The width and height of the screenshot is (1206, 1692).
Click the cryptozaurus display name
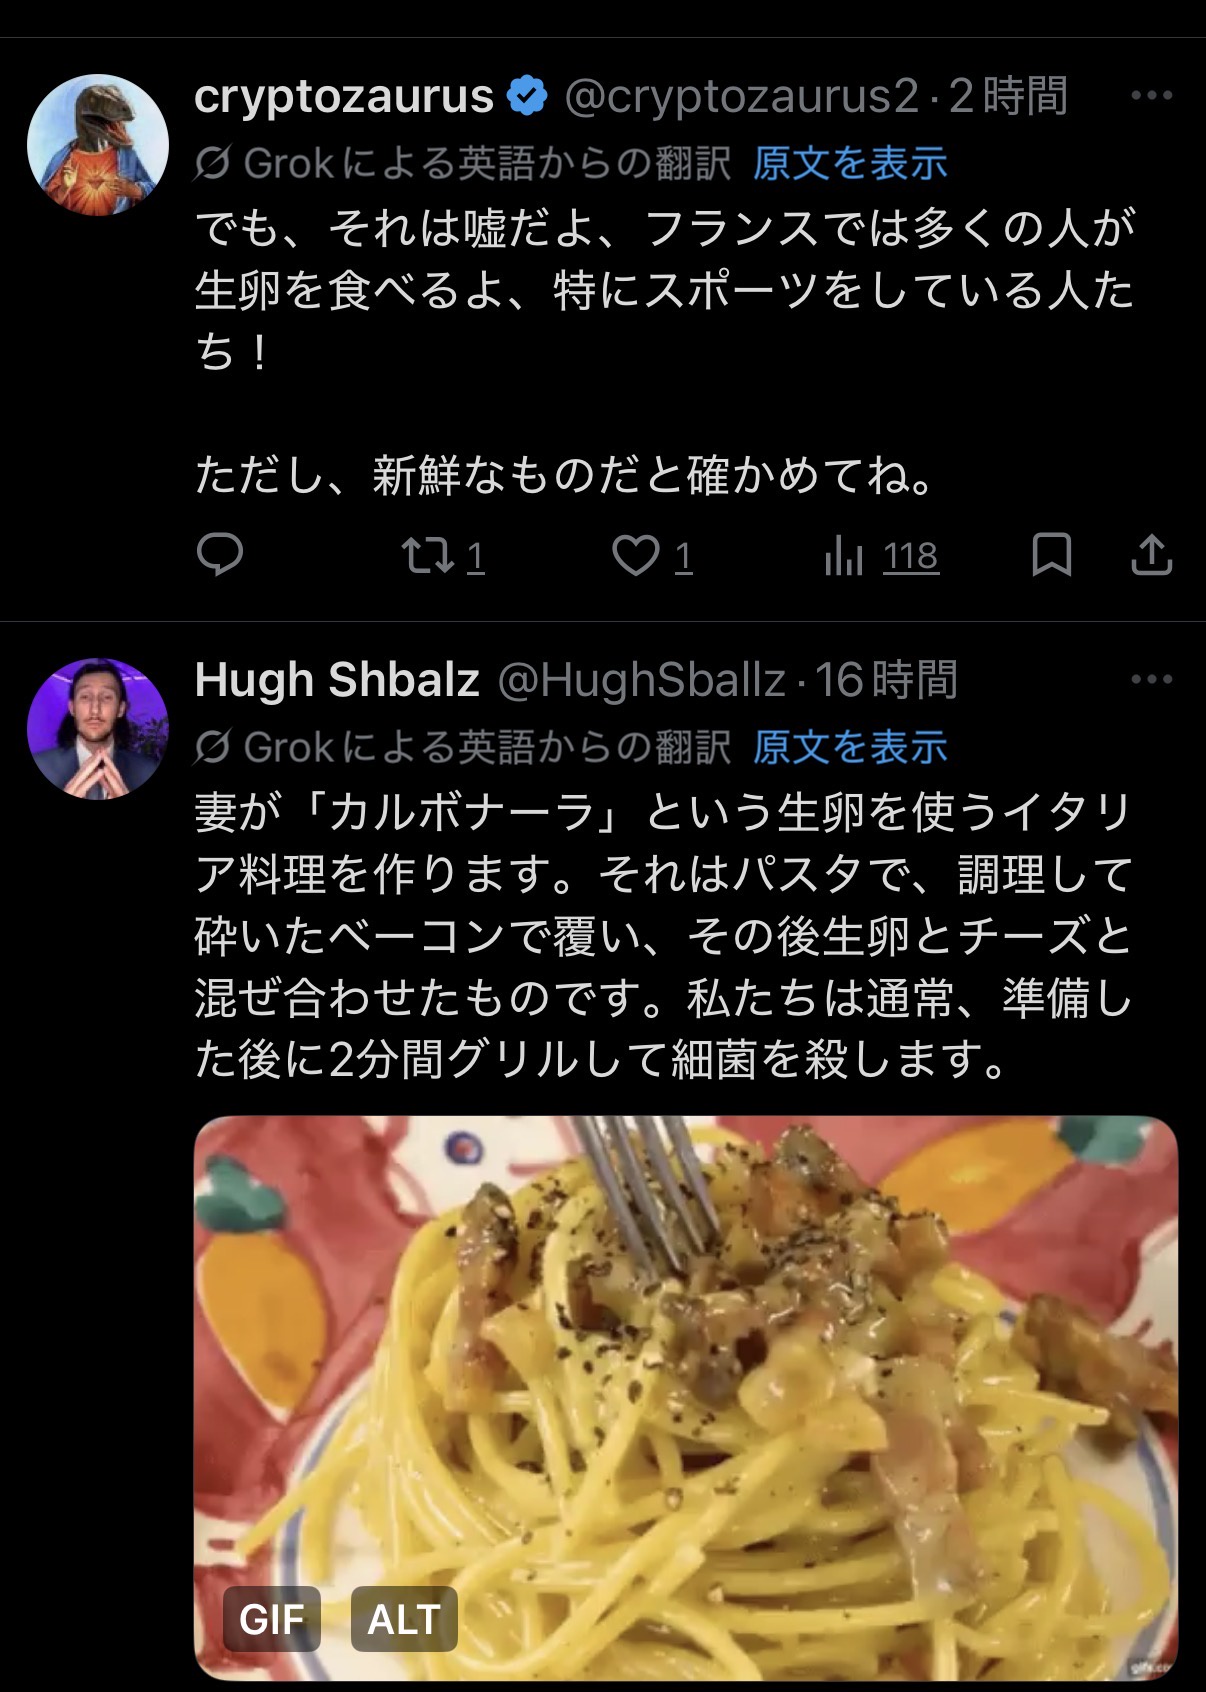pyautogui.click(x=344, y=97)
